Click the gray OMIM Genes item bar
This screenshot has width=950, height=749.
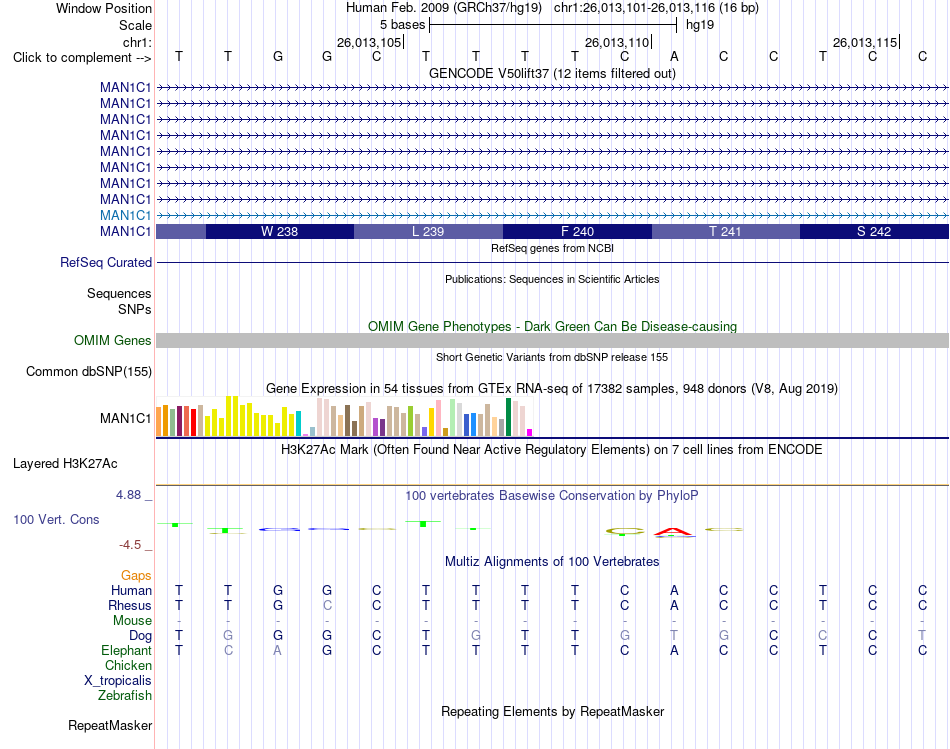pos(552,341)
